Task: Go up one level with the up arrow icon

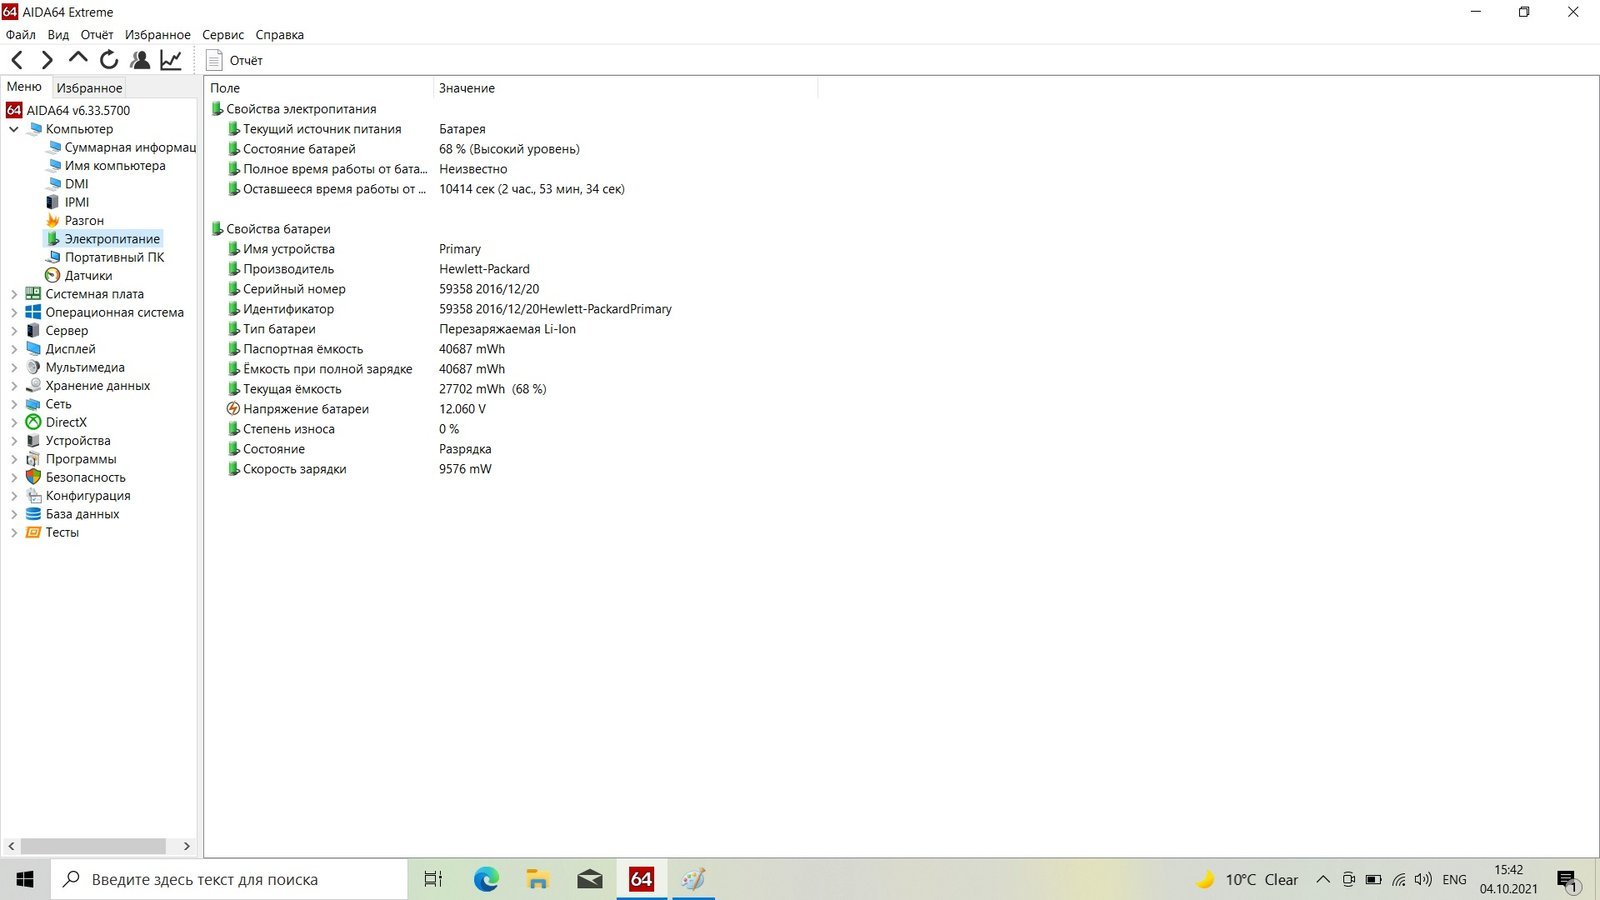Action: 78,59
